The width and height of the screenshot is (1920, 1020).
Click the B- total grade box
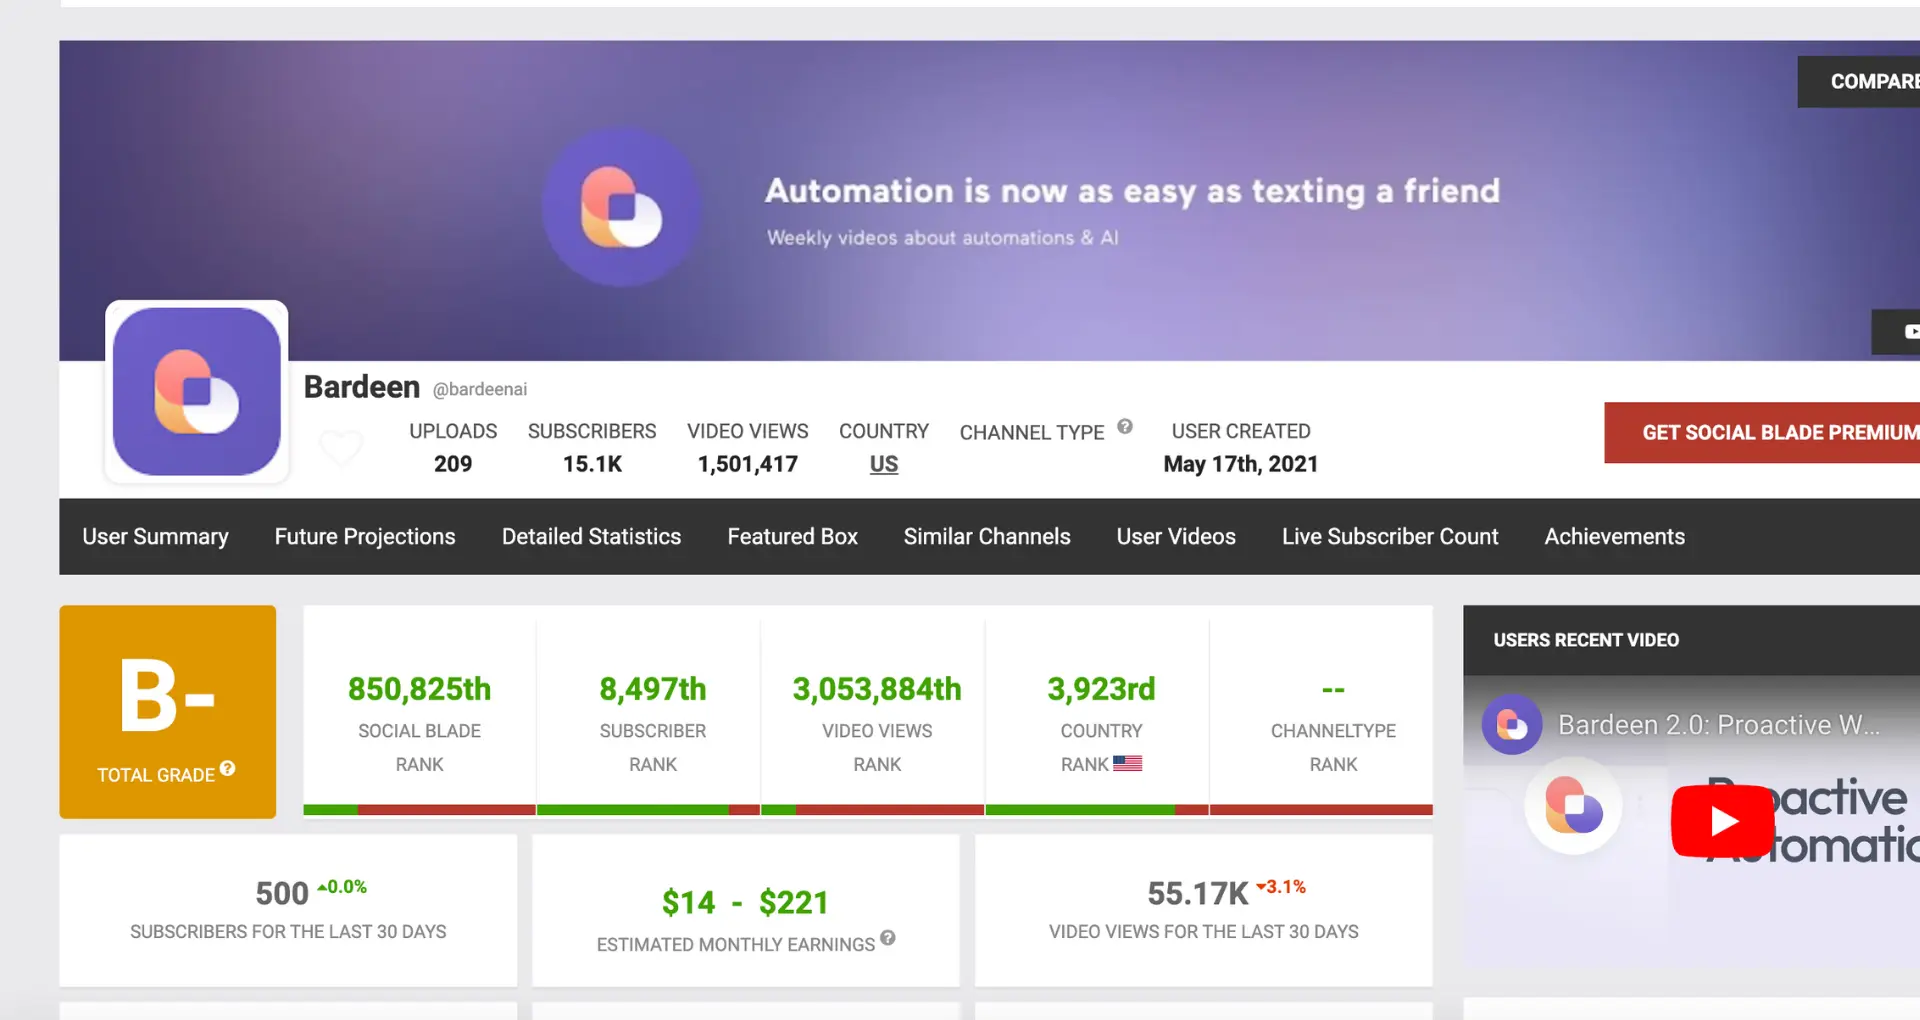click(167, 712)
